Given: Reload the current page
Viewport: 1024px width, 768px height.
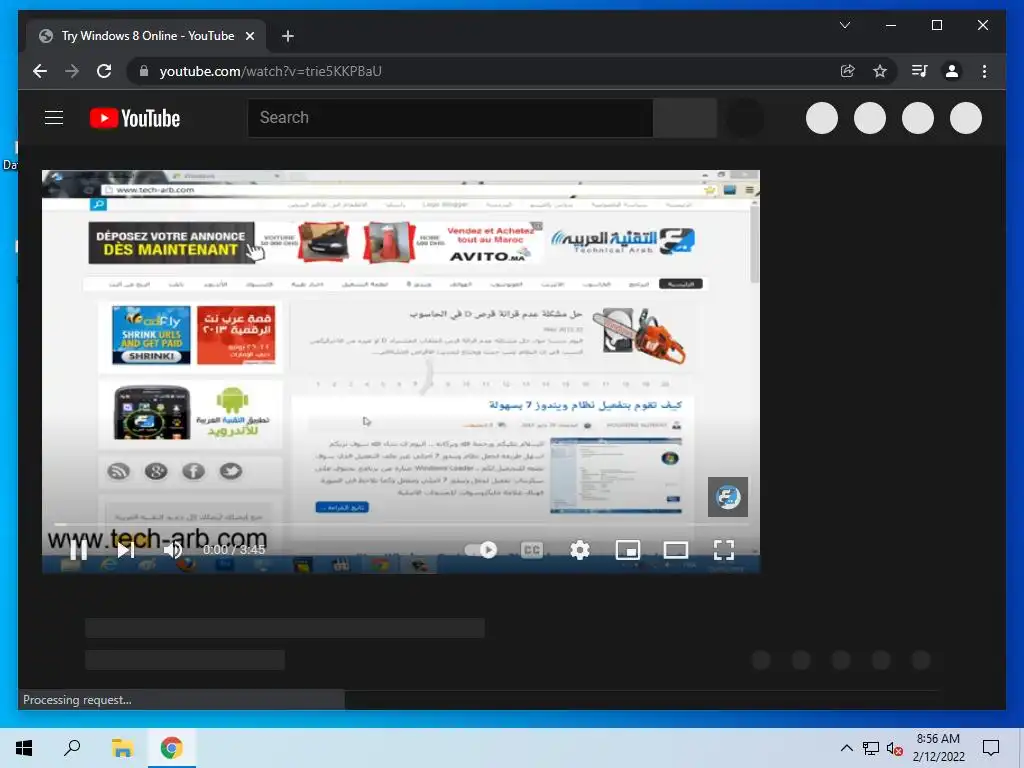Looking at the screenshot, I should click(104, 71).
